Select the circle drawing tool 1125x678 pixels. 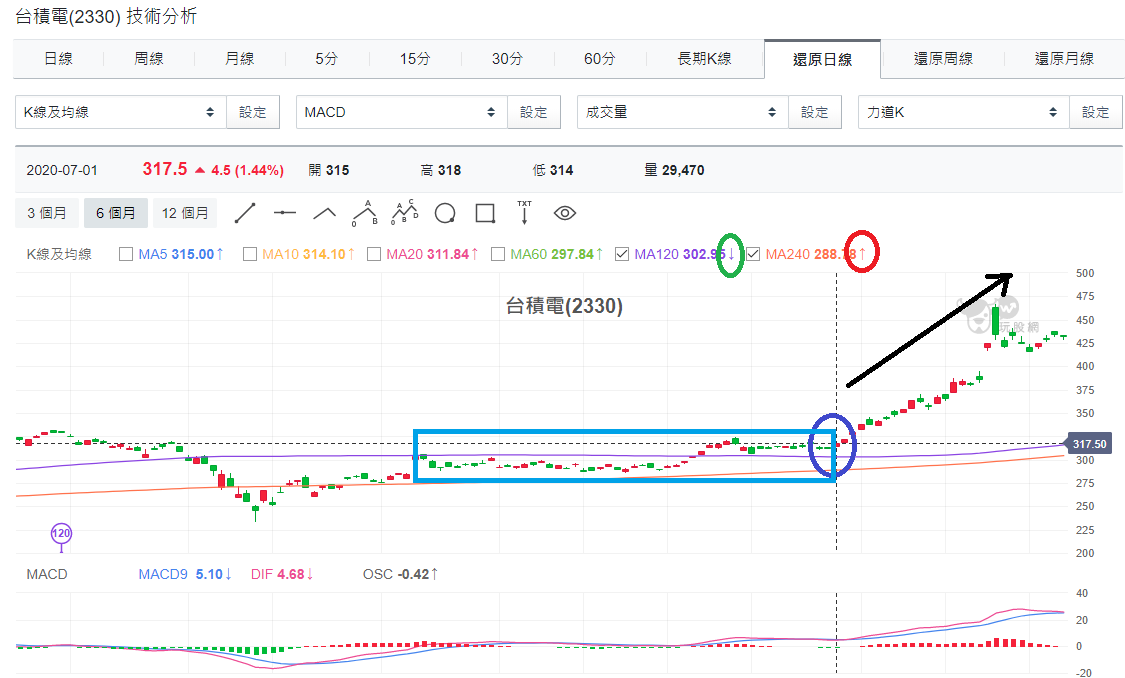pyautogui.click(x=445, y=213)
